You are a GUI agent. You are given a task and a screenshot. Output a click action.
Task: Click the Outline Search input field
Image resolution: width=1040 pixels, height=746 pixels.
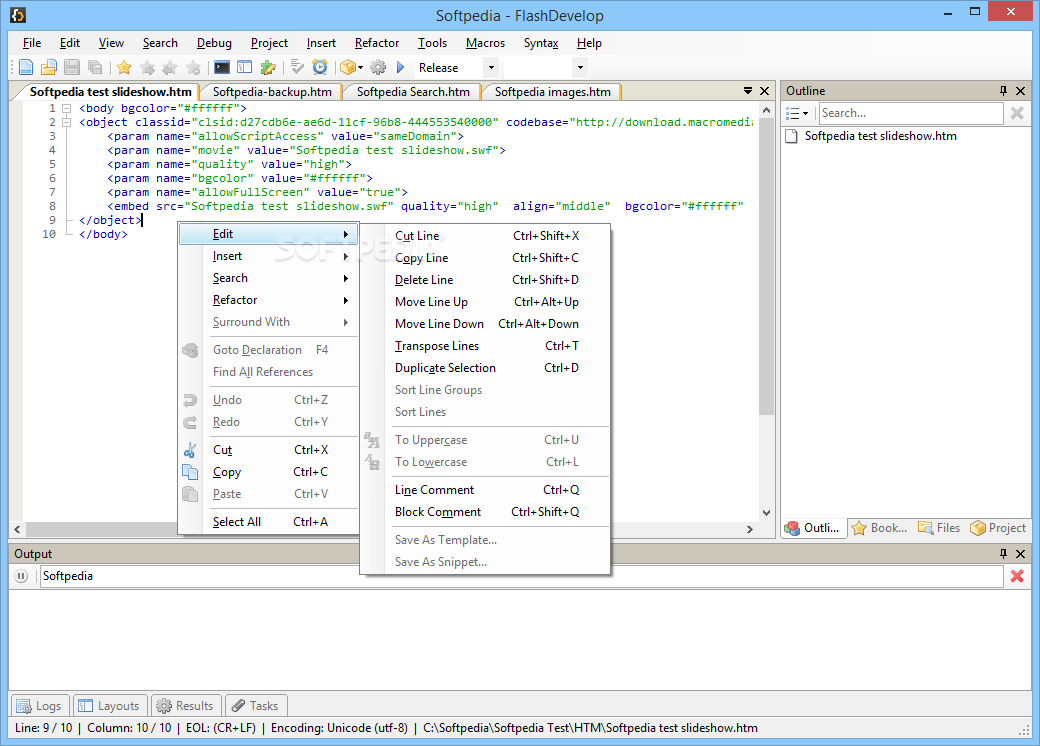[x=911, y=113]
